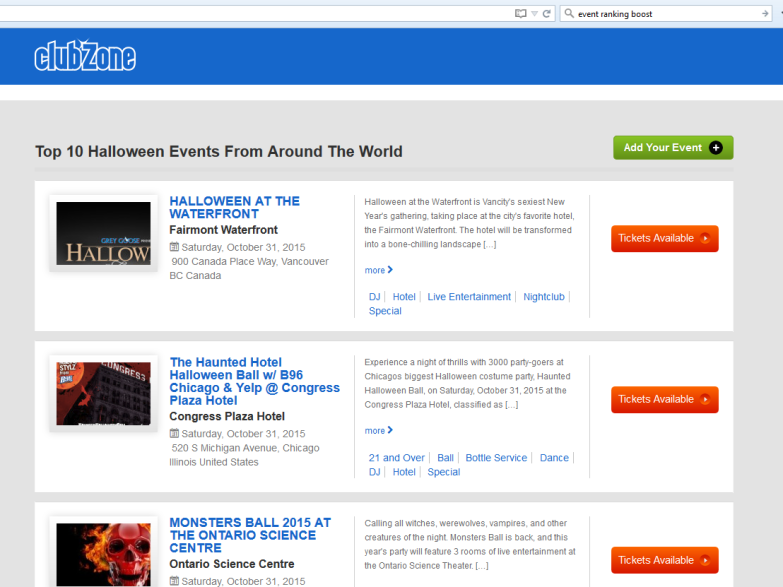
Task: Click the search go arrow
Action: click(x=765, y=14)
